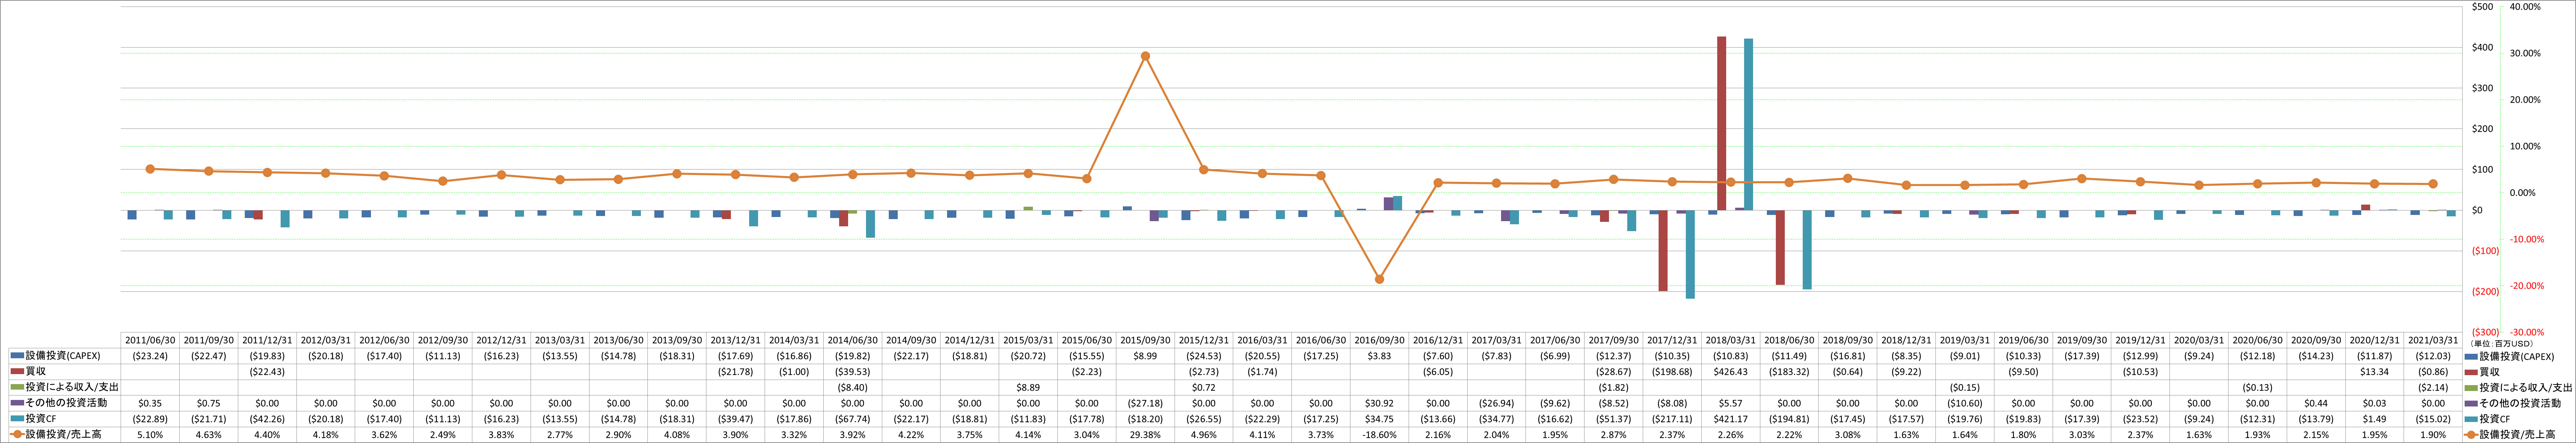2576x443 pixels.
Task: Click the $0.44 cell
Action: click(x=2316, y=403)
